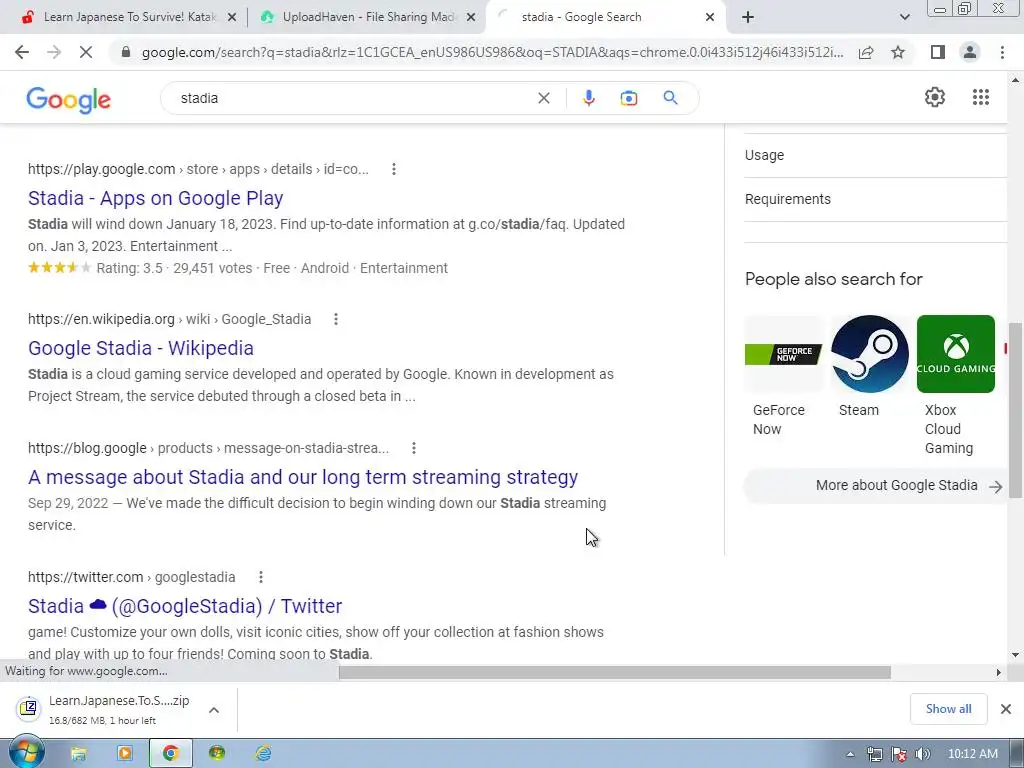Image resolution: width=1024 pixels, height=768 pixels.
Task: Open Internet Explorer from taskbar
Action: [x=263, y=754]
